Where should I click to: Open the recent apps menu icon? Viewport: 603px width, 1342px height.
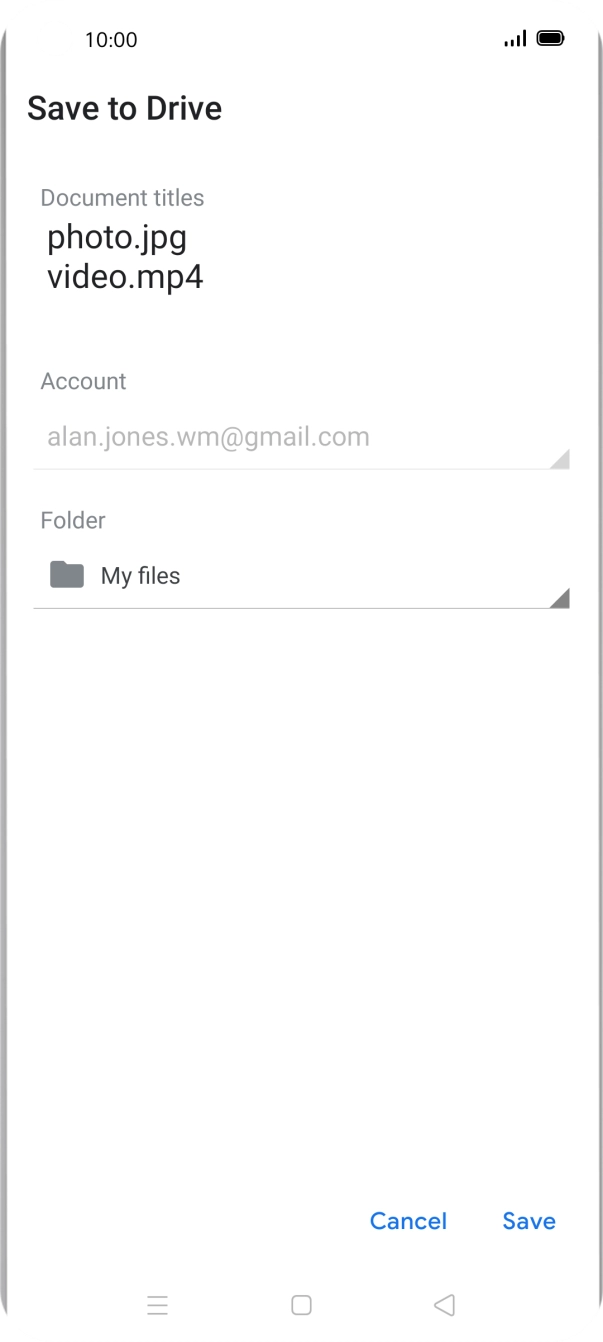coord(157,1305)
